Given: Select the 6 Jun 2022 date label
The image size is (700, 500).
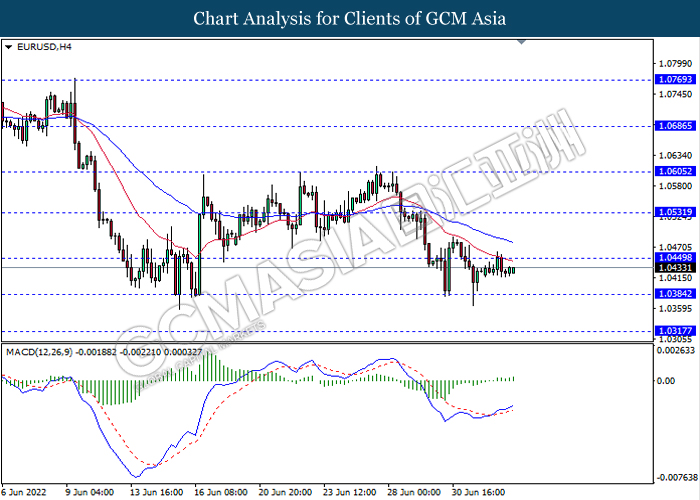Looking at the screenshot, I should (x=24, y=492).
